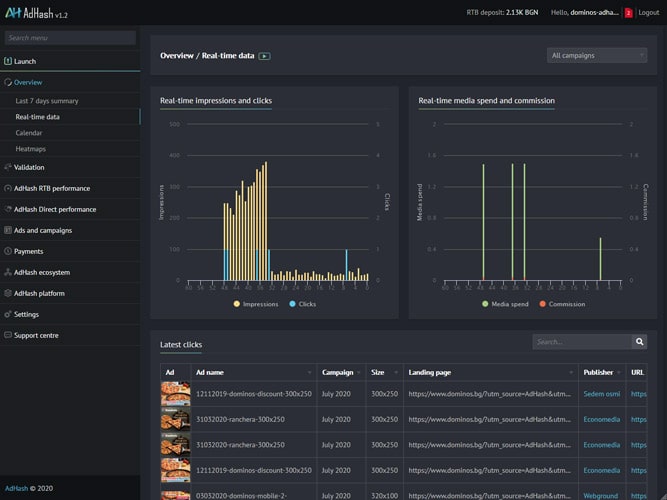This screenshot has height=500, width=667.
Task: Click the Settings gear icon in sidebar
Action: pos(7,314)
